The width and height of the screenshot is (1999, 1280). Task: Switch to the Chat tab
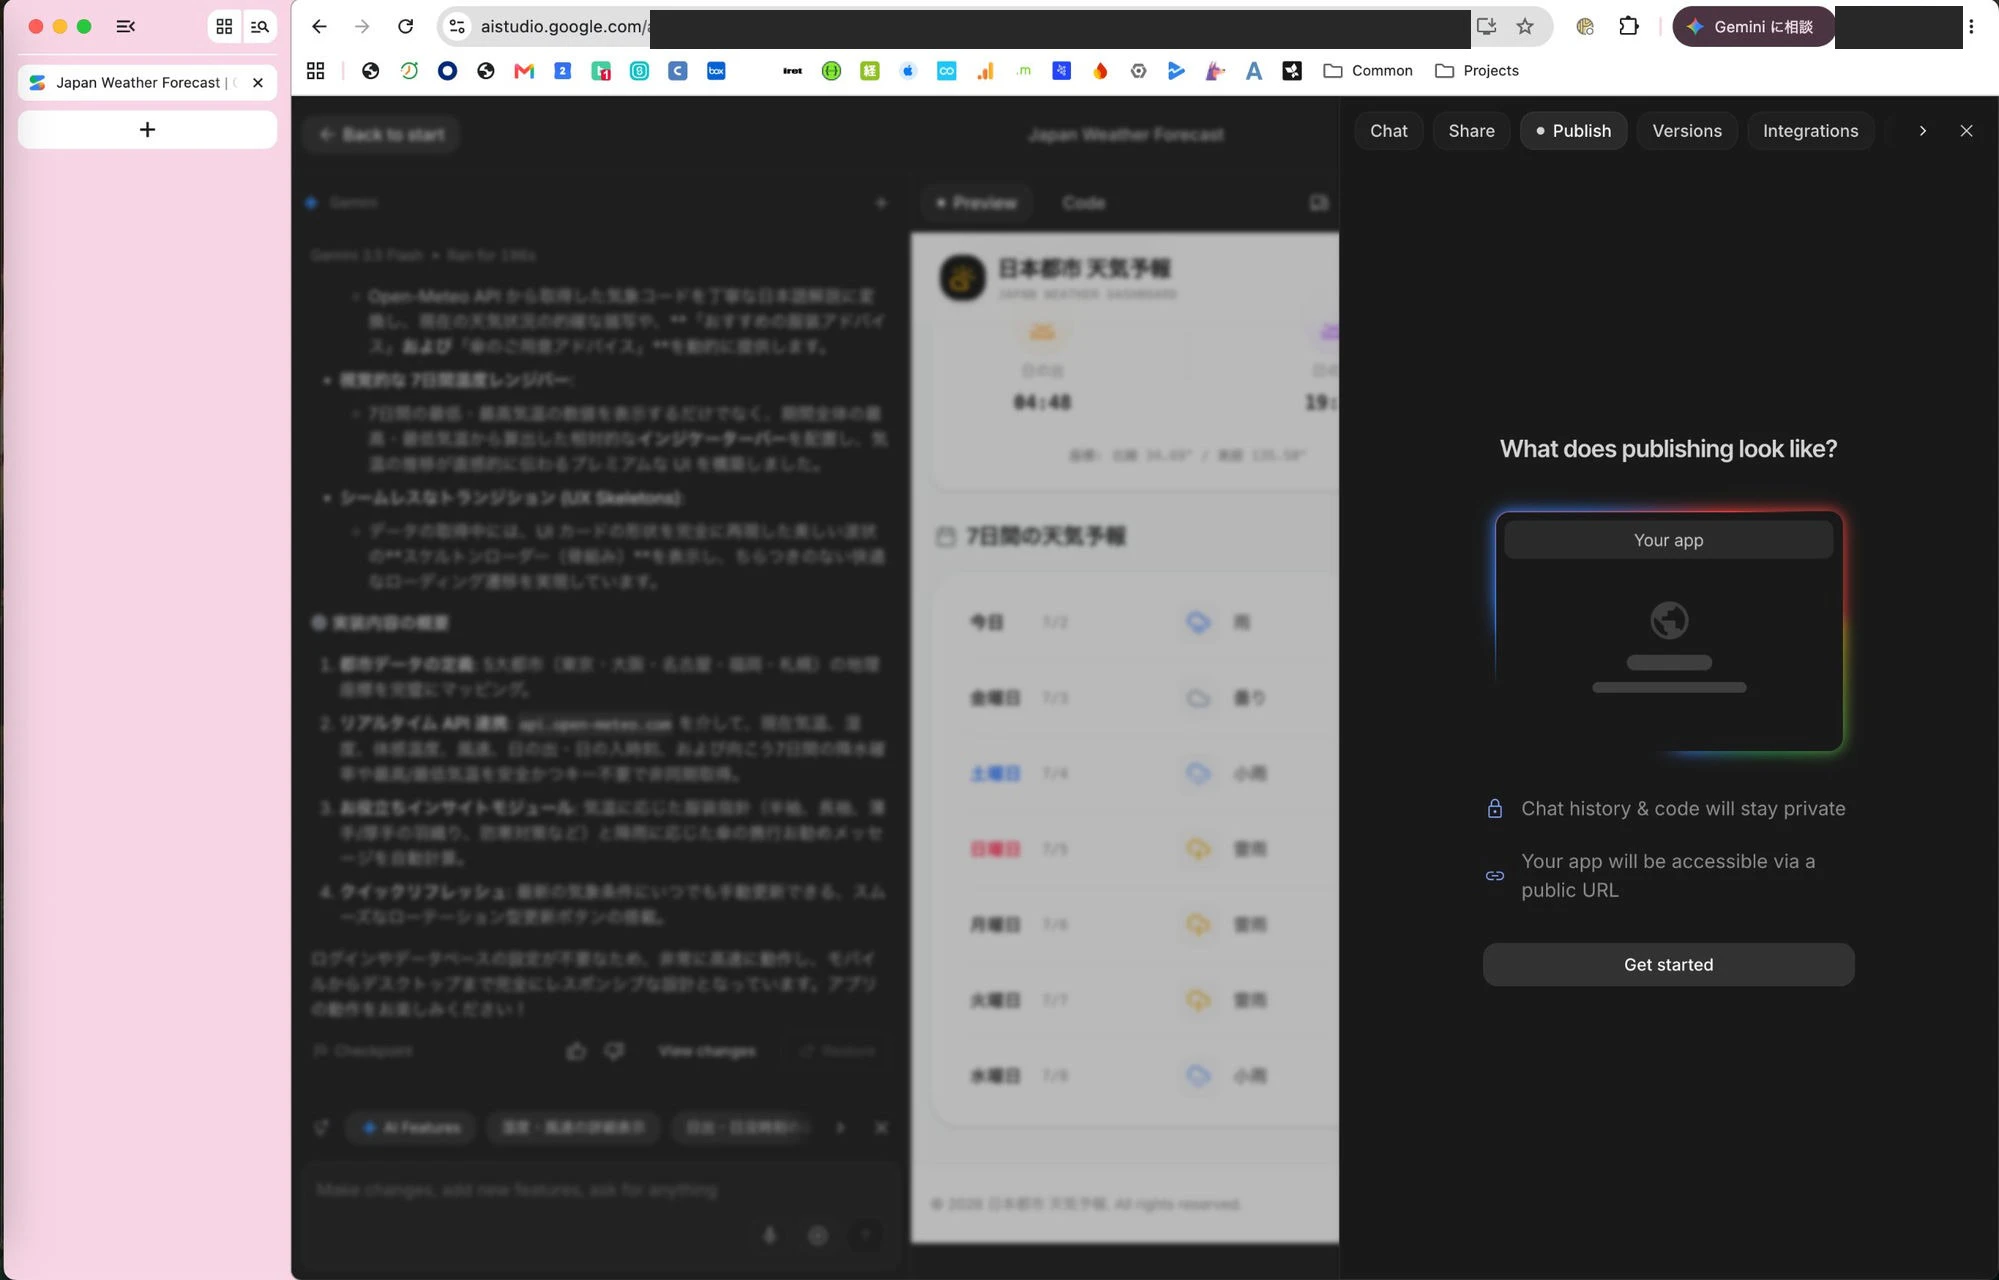[1389, 131]
